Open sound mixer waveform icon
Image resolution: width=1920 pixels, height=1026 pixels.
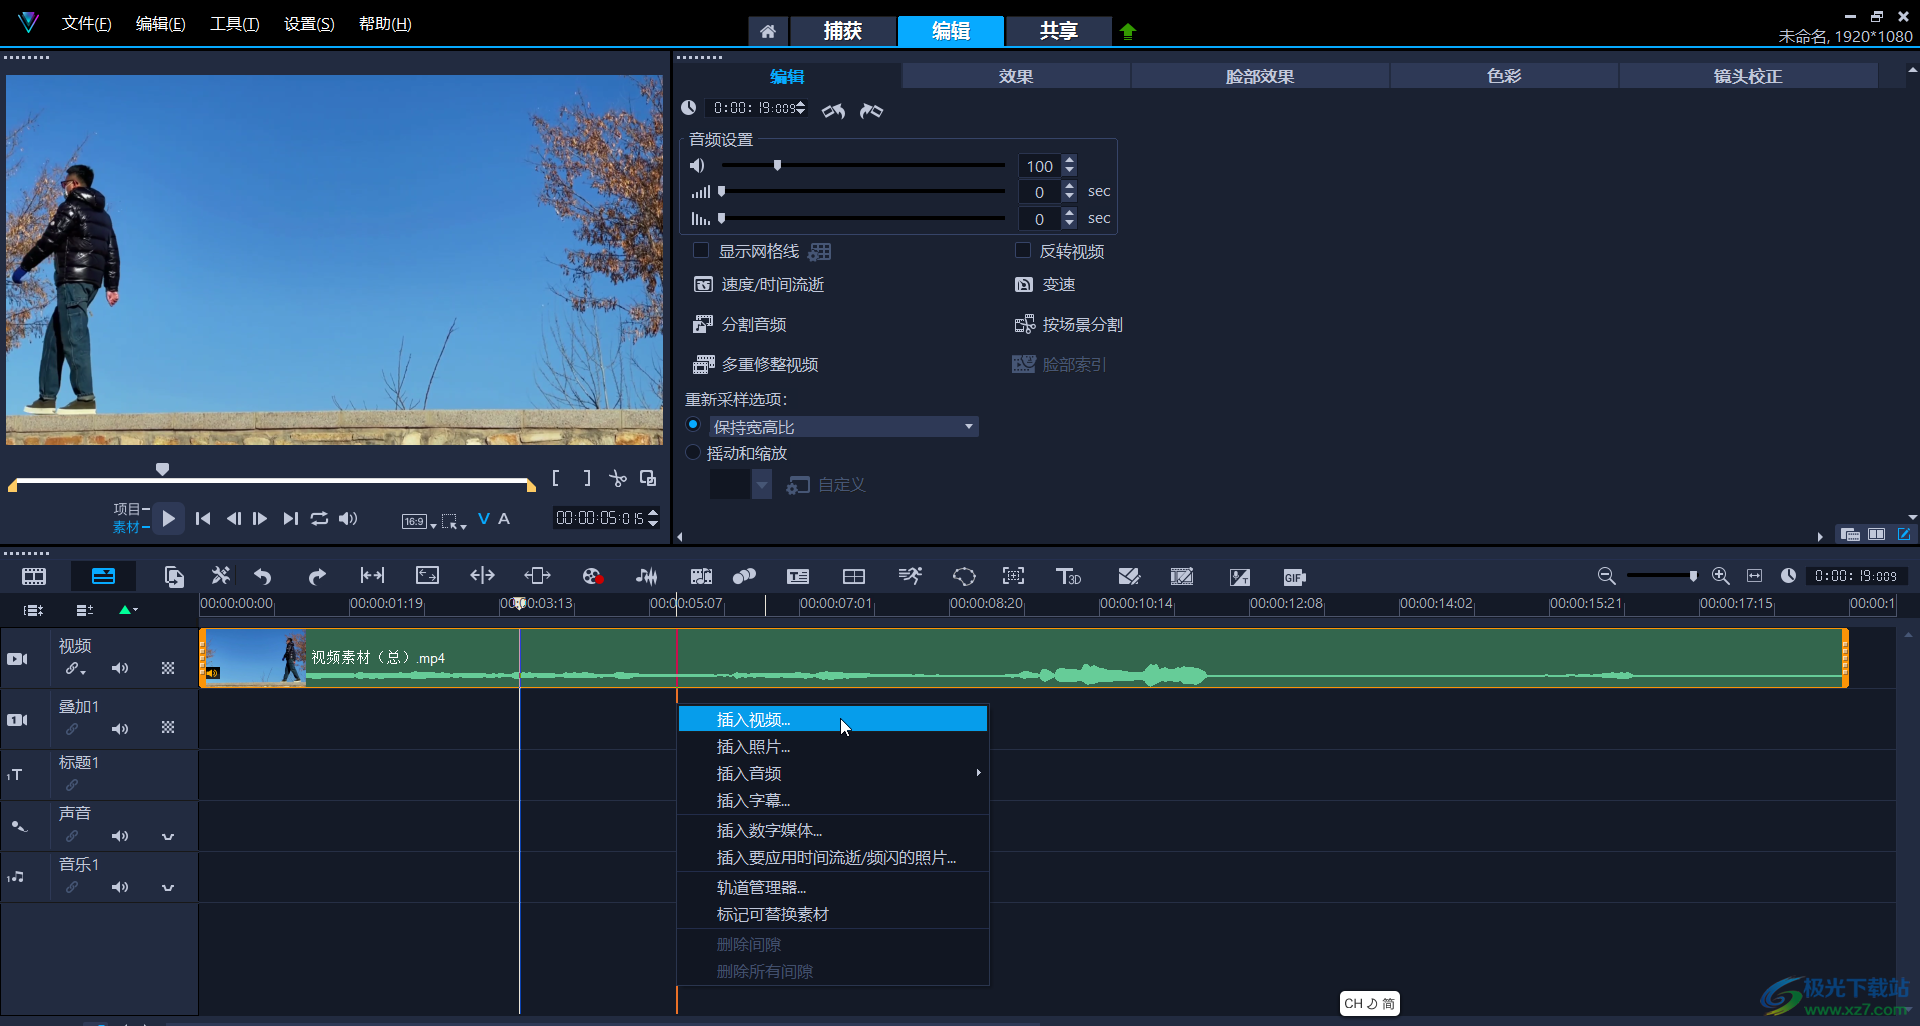[x=647, y=576]
